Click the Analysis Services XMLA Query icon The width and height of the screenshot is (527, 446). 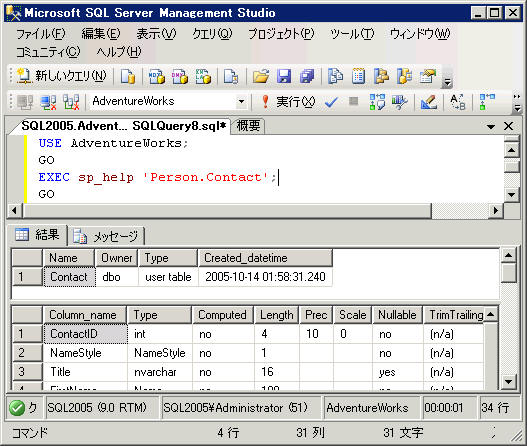(x=203, y=76)
